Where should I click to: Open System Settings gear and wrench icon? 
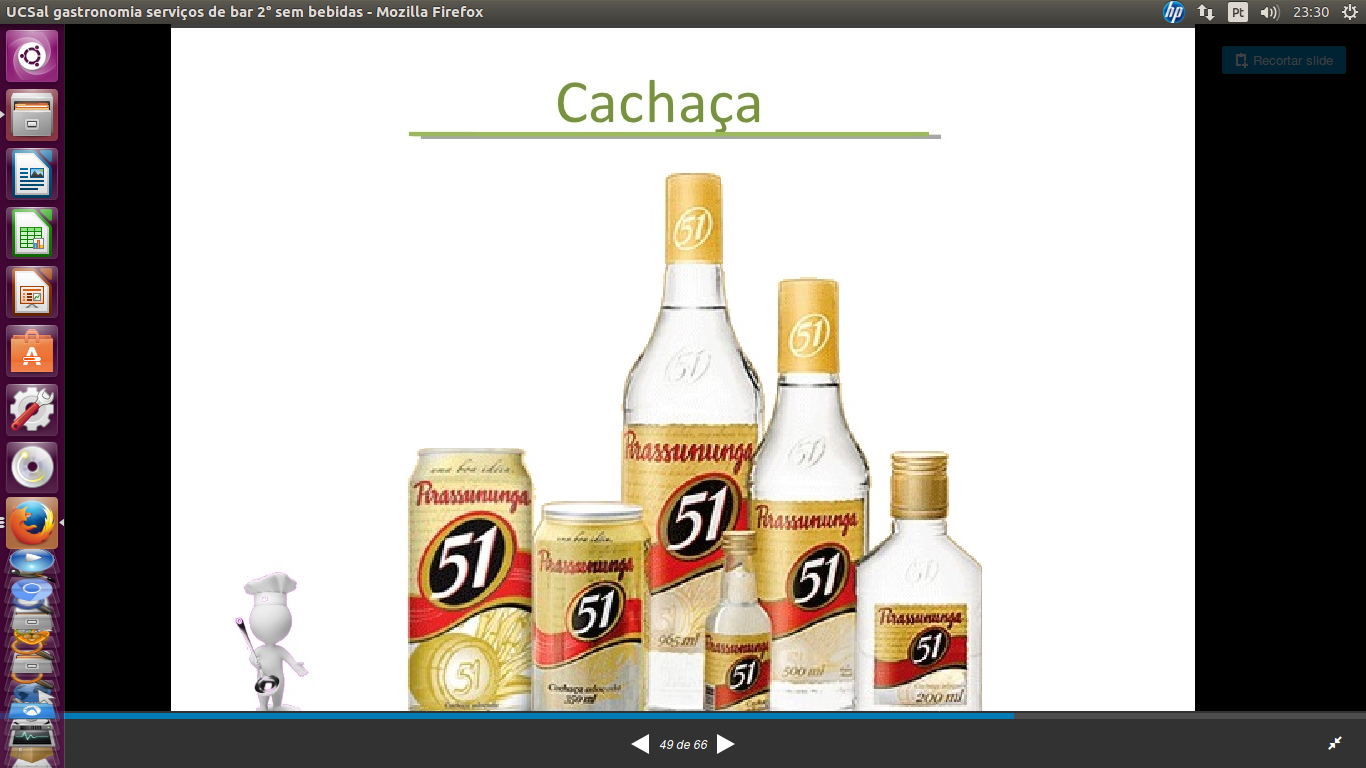pos(32,410)
